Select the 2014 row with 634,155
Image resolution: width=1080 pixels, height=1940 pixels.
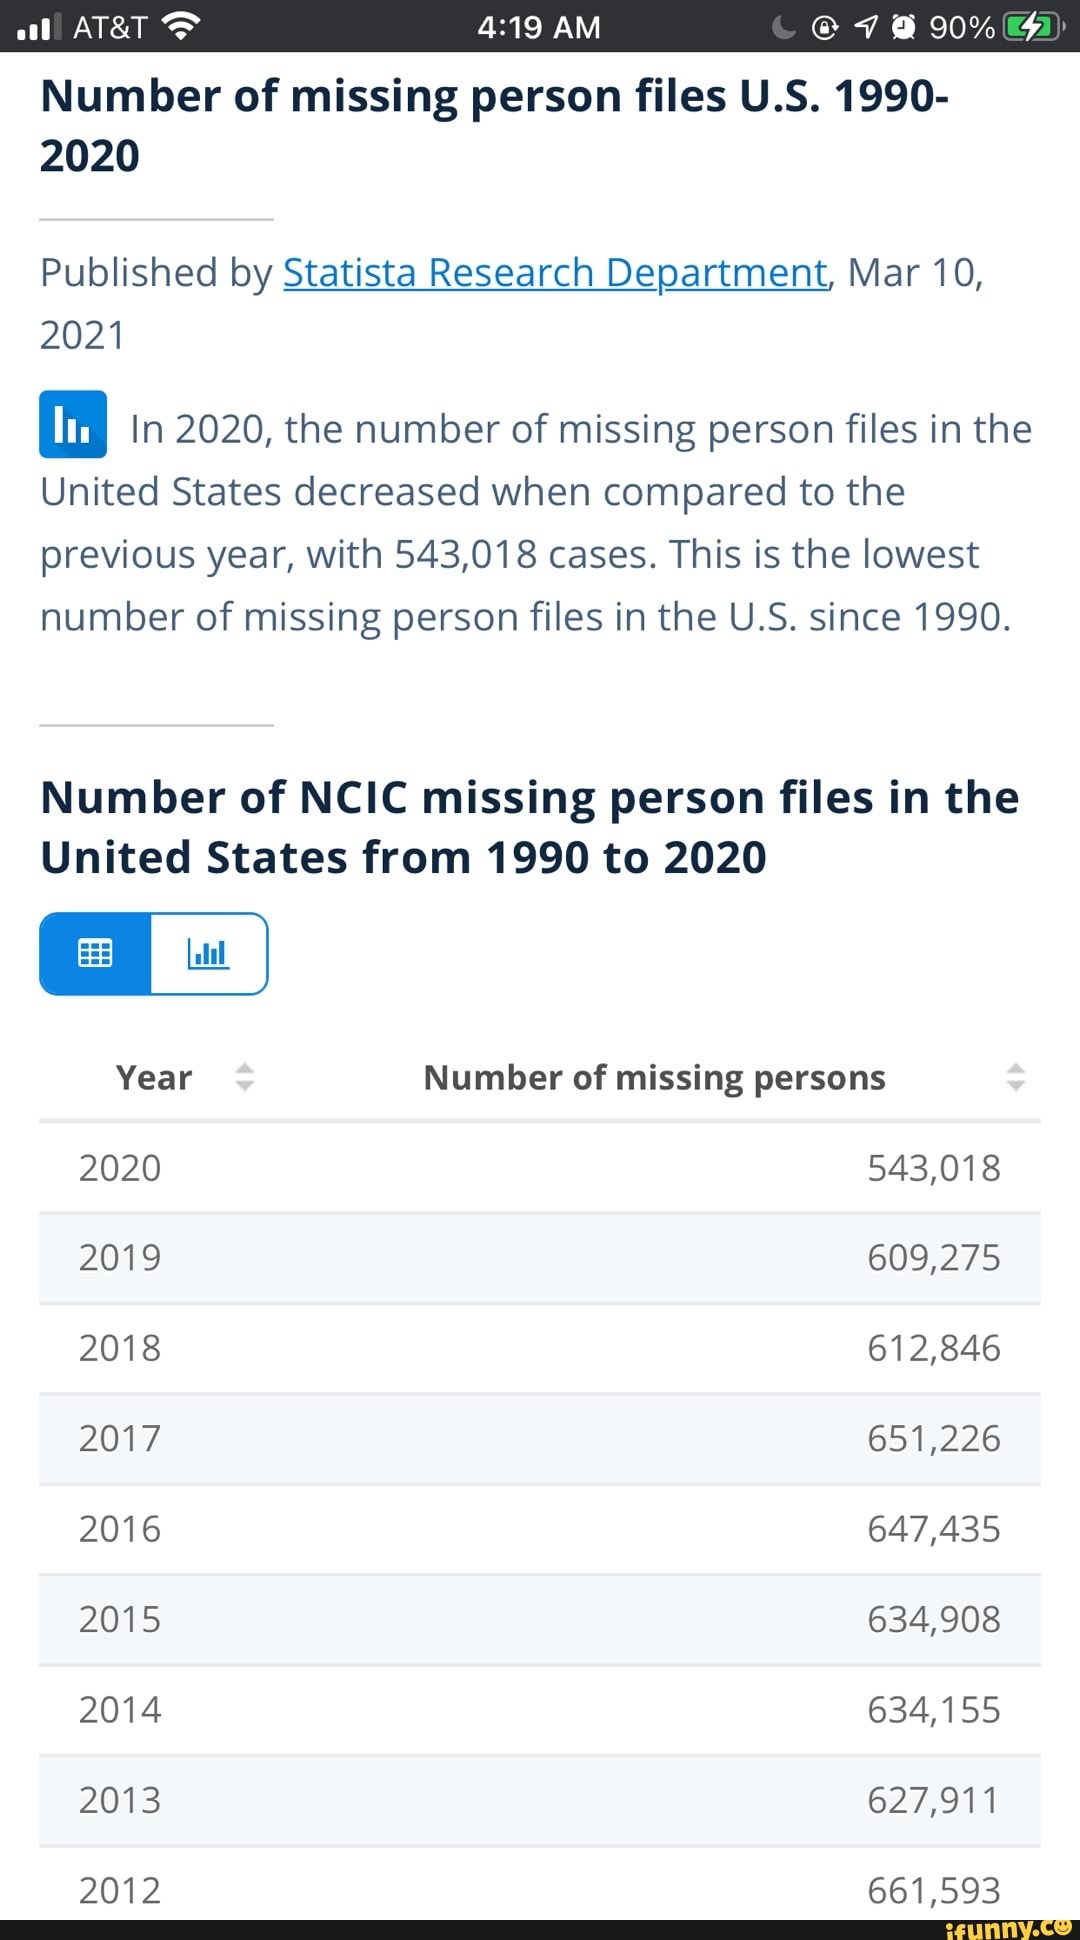click(x=540, y=1710)
